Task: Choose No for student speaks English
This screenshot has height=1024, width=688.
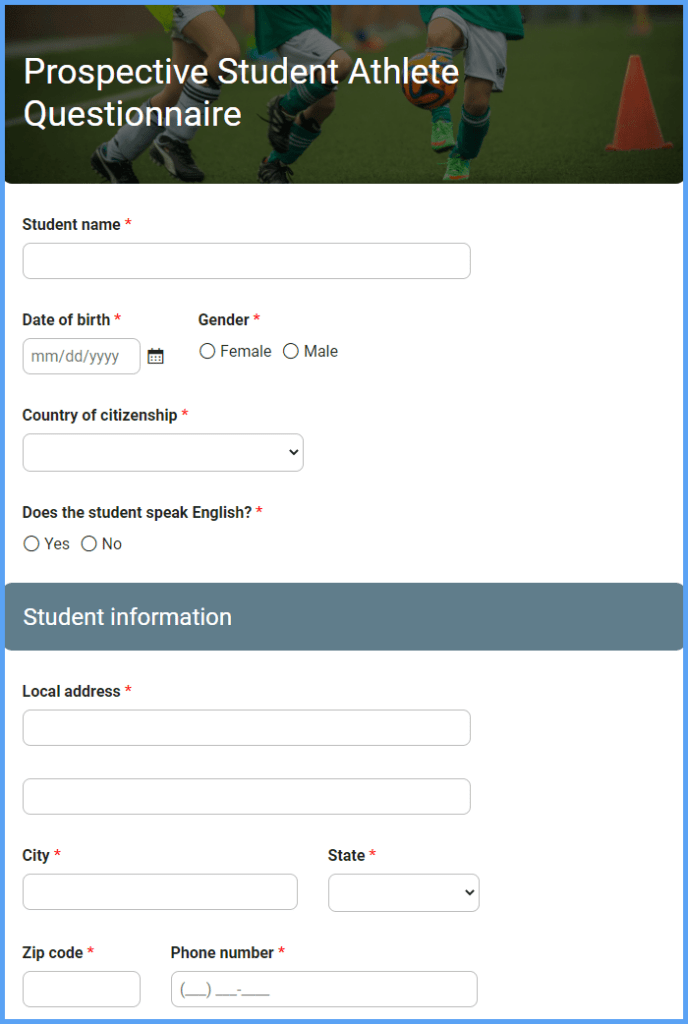Action: click(x=90, y=543)
